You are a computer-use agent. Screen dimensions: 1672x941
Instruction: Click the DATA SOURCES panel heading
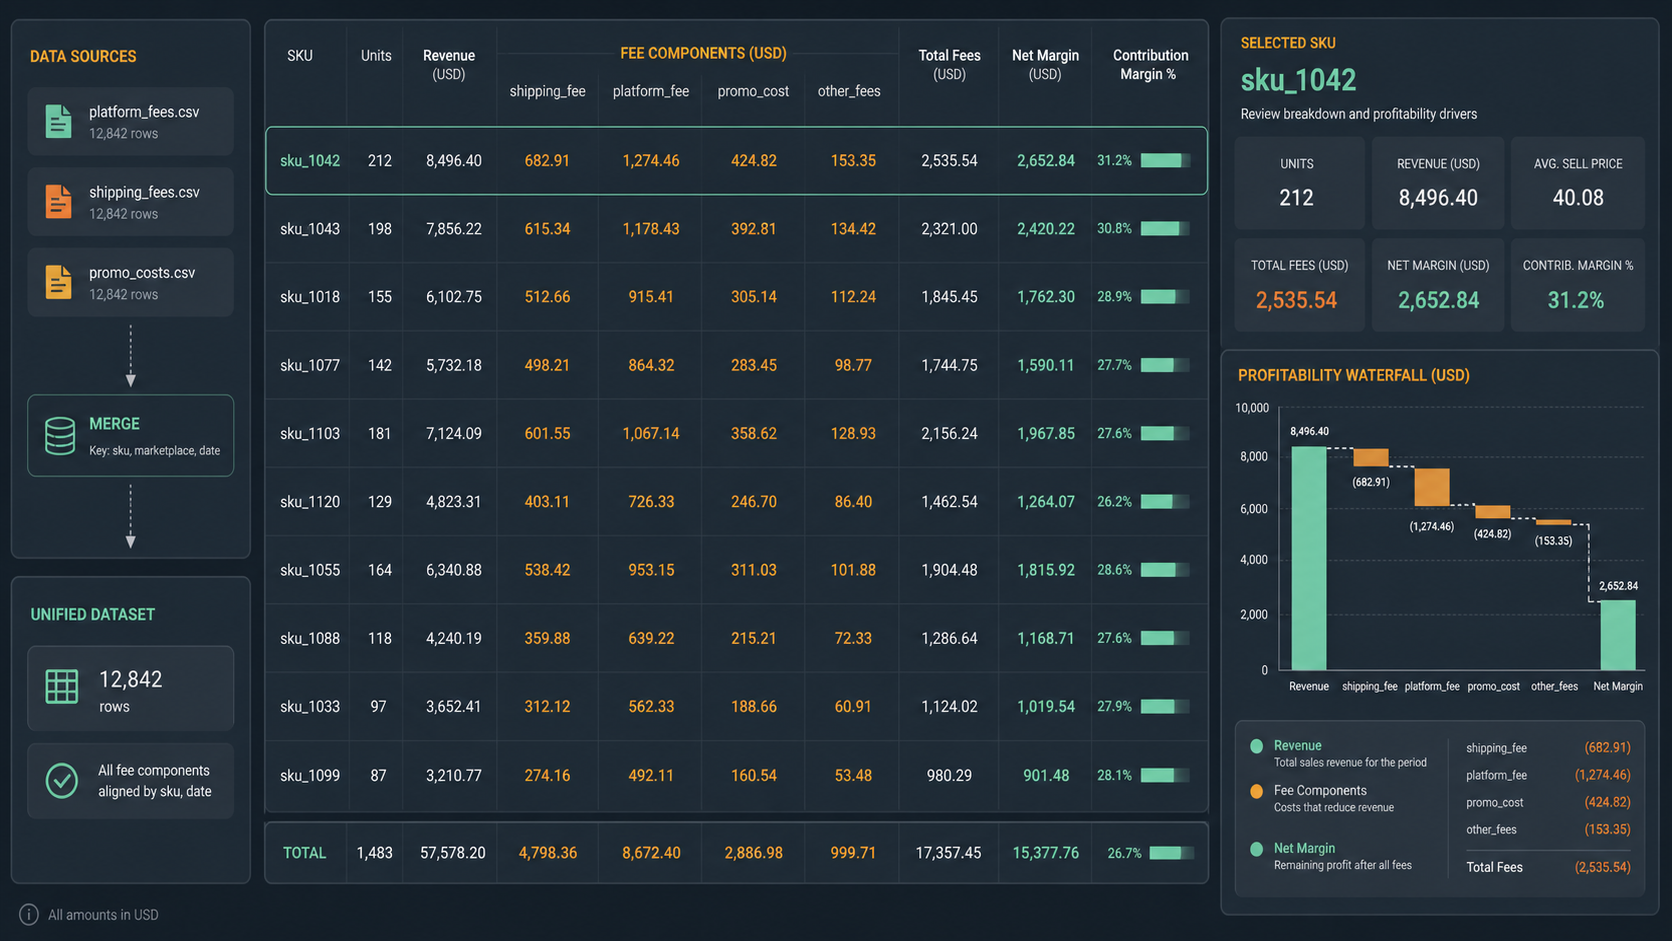click(83, 57)
